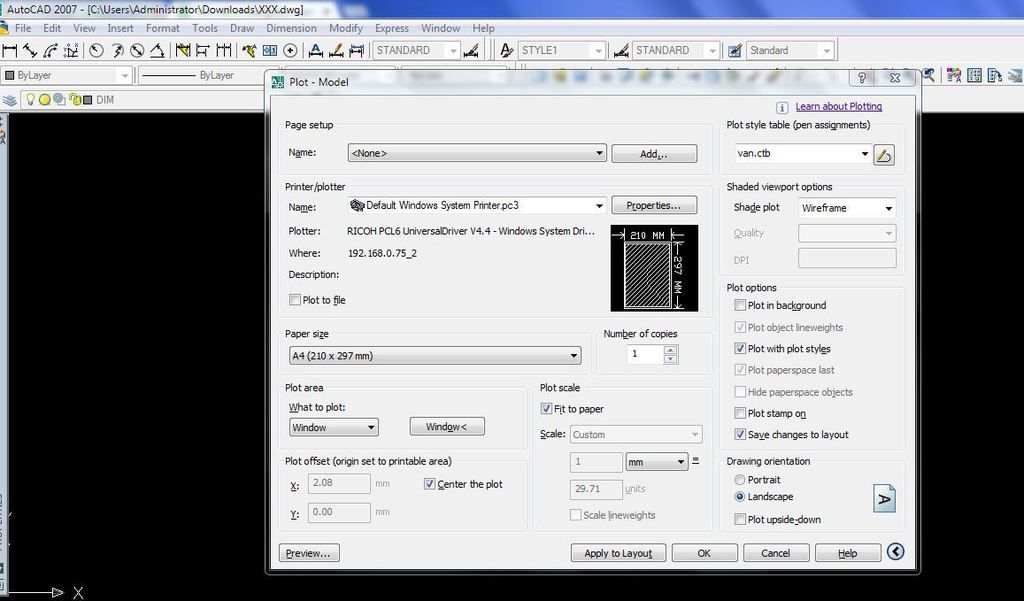Select the Dimension Edit tool
Screen dimensions: 1024x601
(315, 50)
